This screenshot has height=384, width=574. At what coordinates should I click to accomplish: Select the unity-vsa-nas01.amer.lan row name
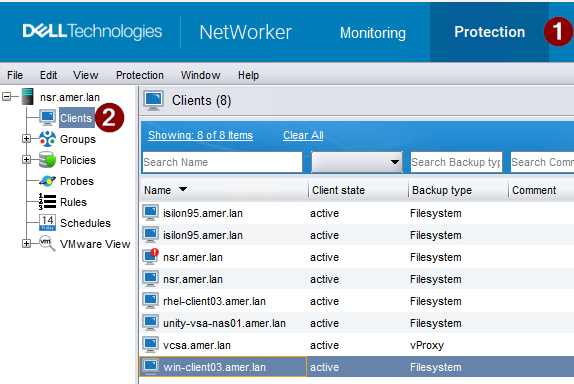pyautogui.click(x=224, y=323)
